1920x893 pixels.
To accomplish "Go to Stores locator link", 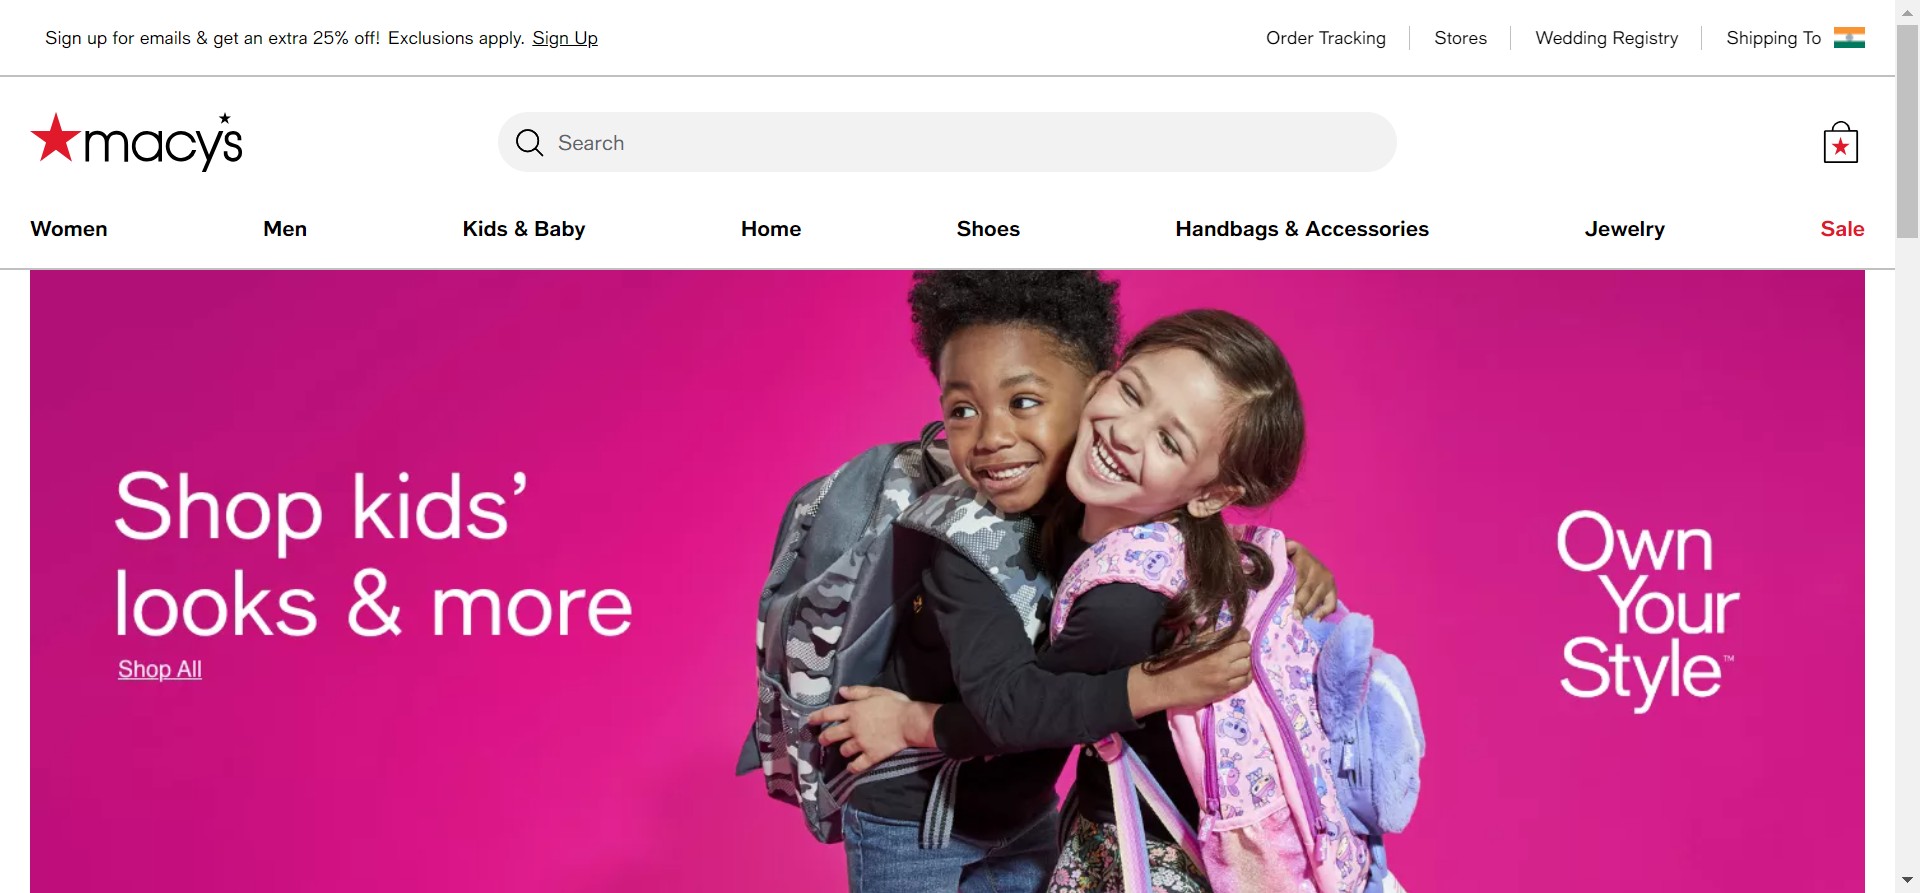I will pyautogui.click(x=1461, y=38).
